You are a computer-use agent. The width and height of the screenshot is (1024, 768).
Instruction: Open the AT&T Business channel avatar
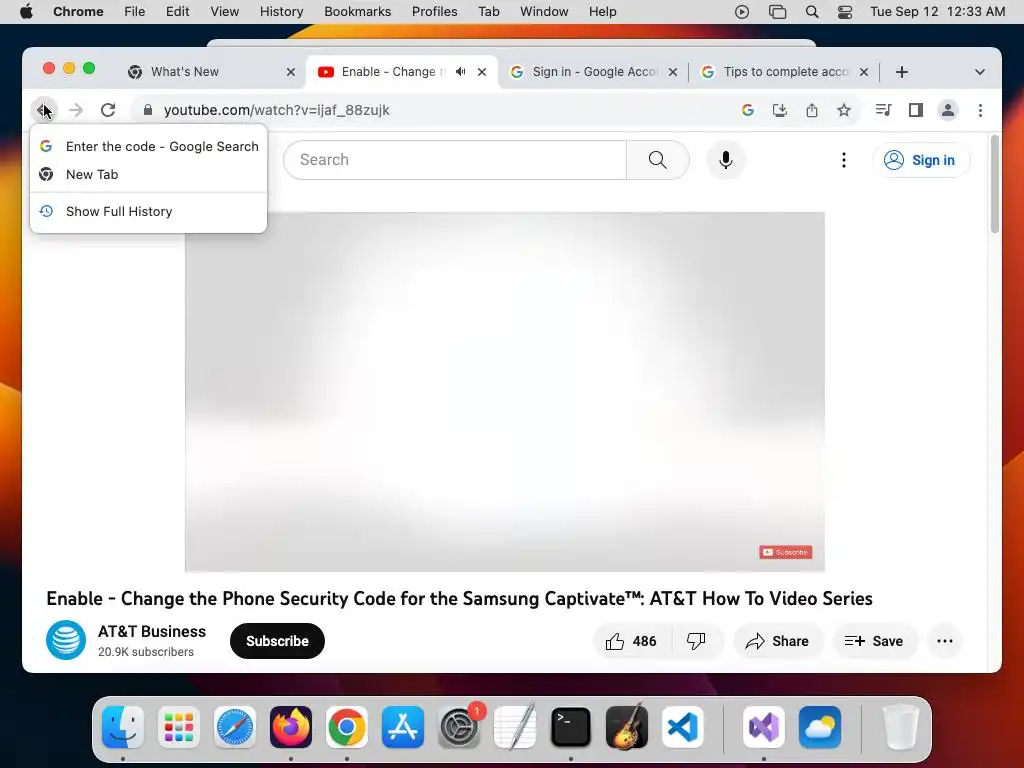pyautogui.click(x=66, y=640)
